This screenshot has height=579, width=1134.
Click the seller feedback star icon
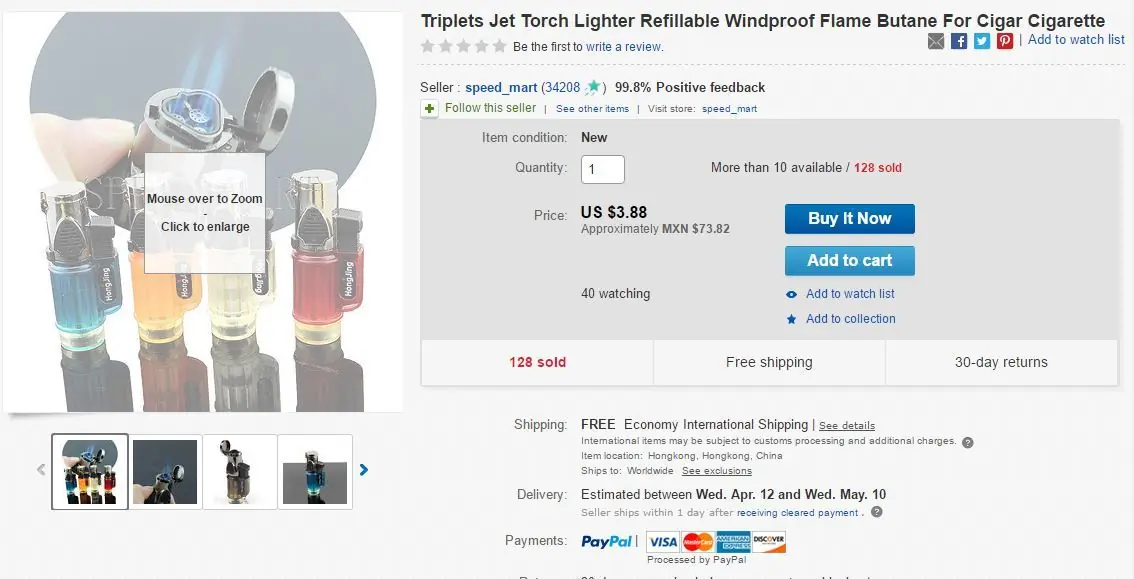click(593, 87)
